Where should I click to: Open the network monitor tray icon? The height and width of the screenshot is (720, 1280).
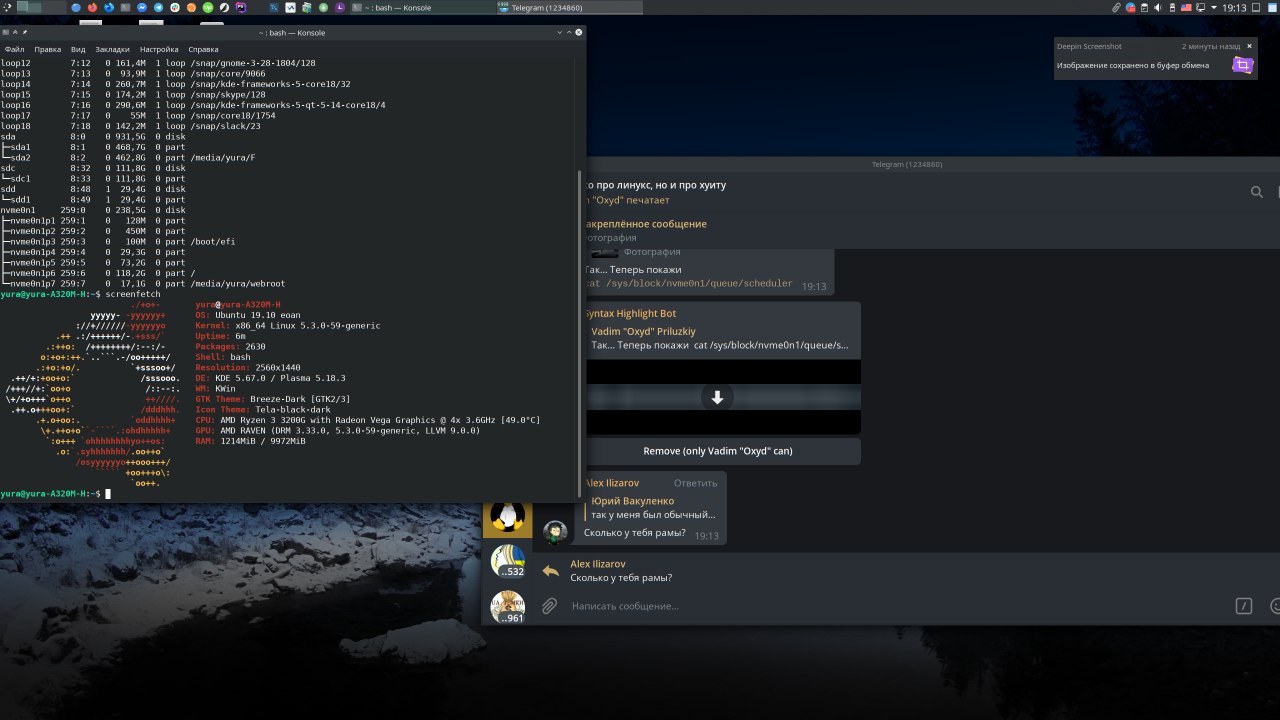click(1200, 7)
